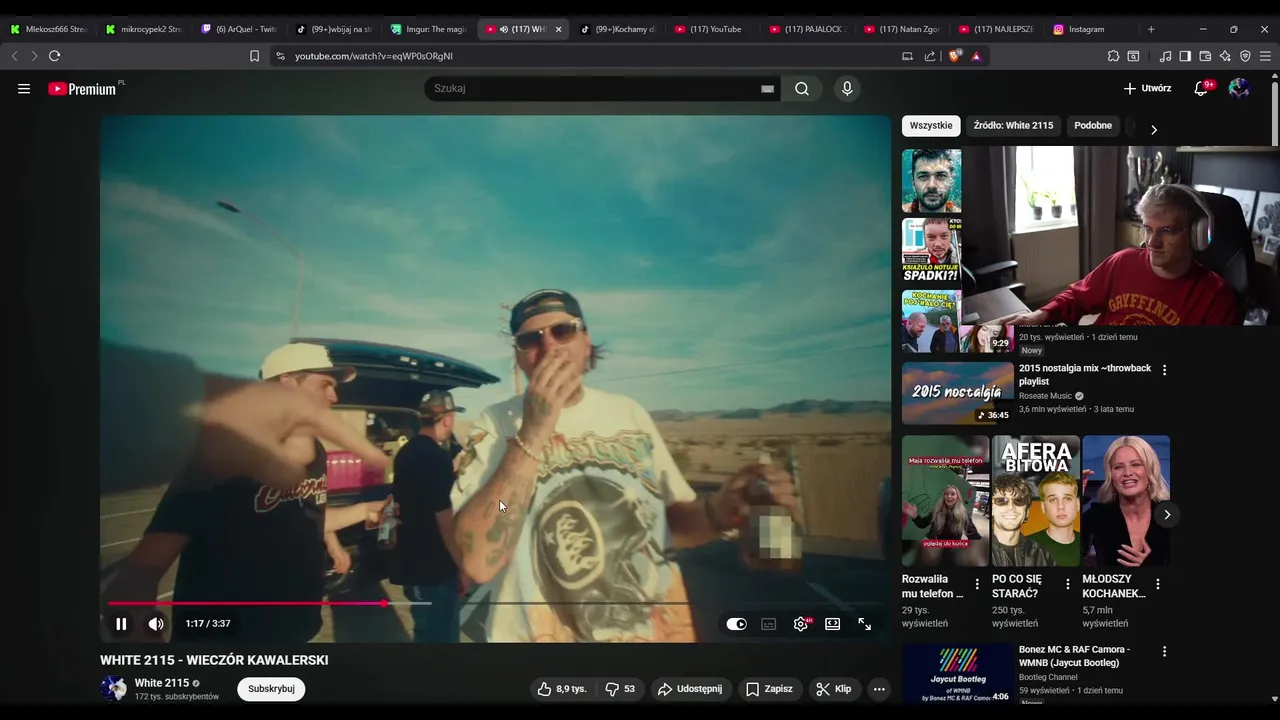Share the video via Udostępnij
Viewport: 1280px width, 720px height.
689,689
